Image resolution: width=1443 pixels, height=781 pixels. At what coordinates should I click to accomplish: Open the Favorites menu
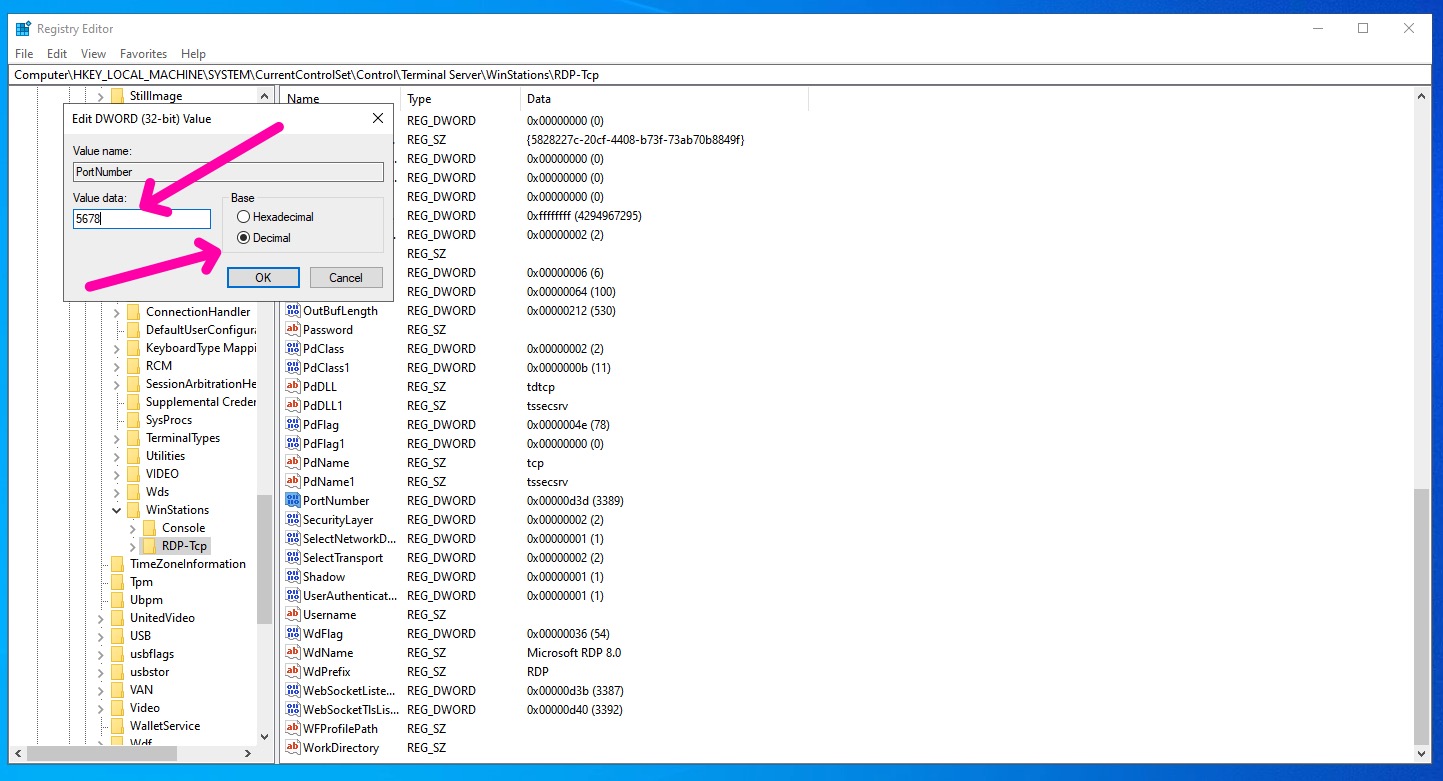coord(143,54)
